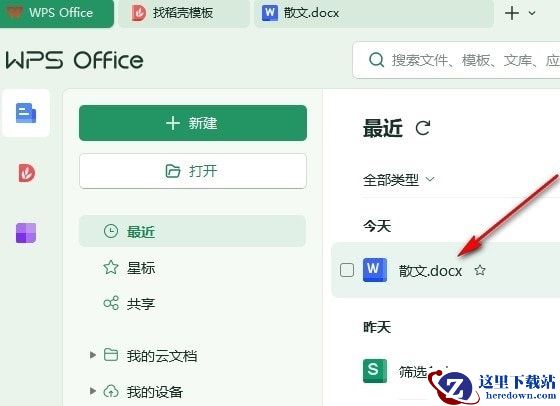560x406 pixels.
Task: Open the documents icon in left sidebar
Action: 26,113
